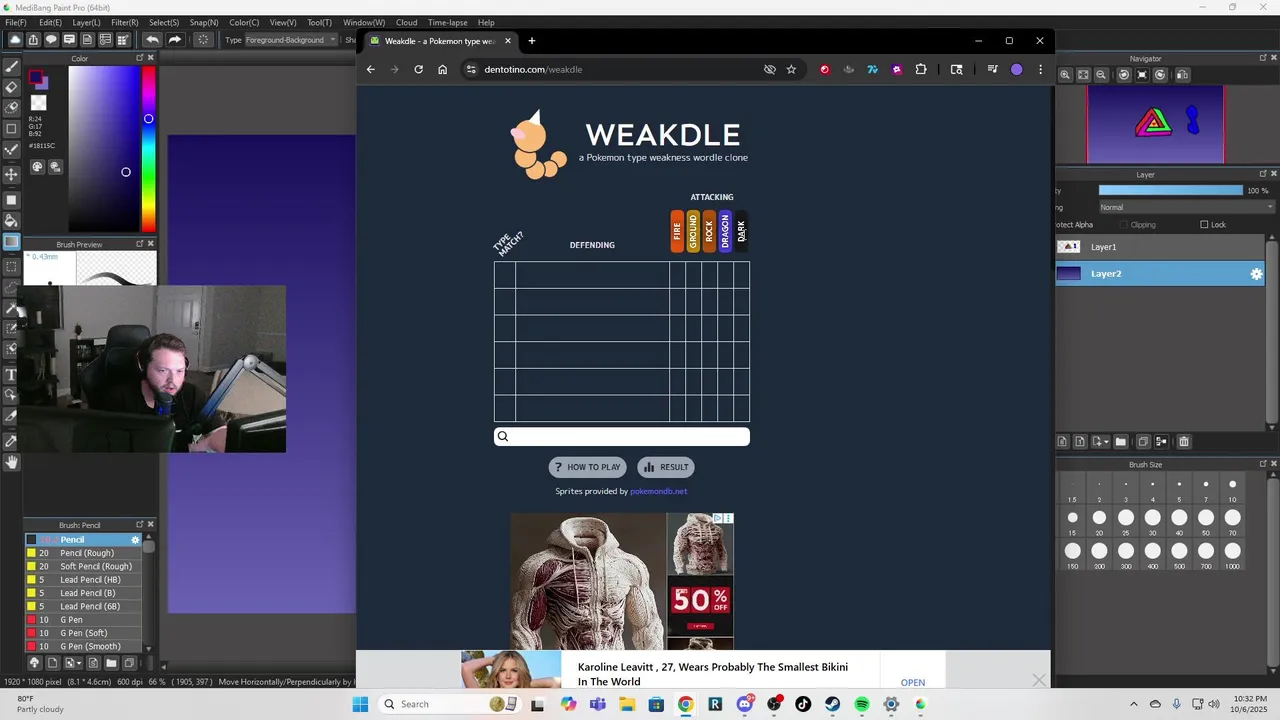This screenshot has height=720, width=1280.
Task: Reload the Weakdle page
Action: pos(418,70)
